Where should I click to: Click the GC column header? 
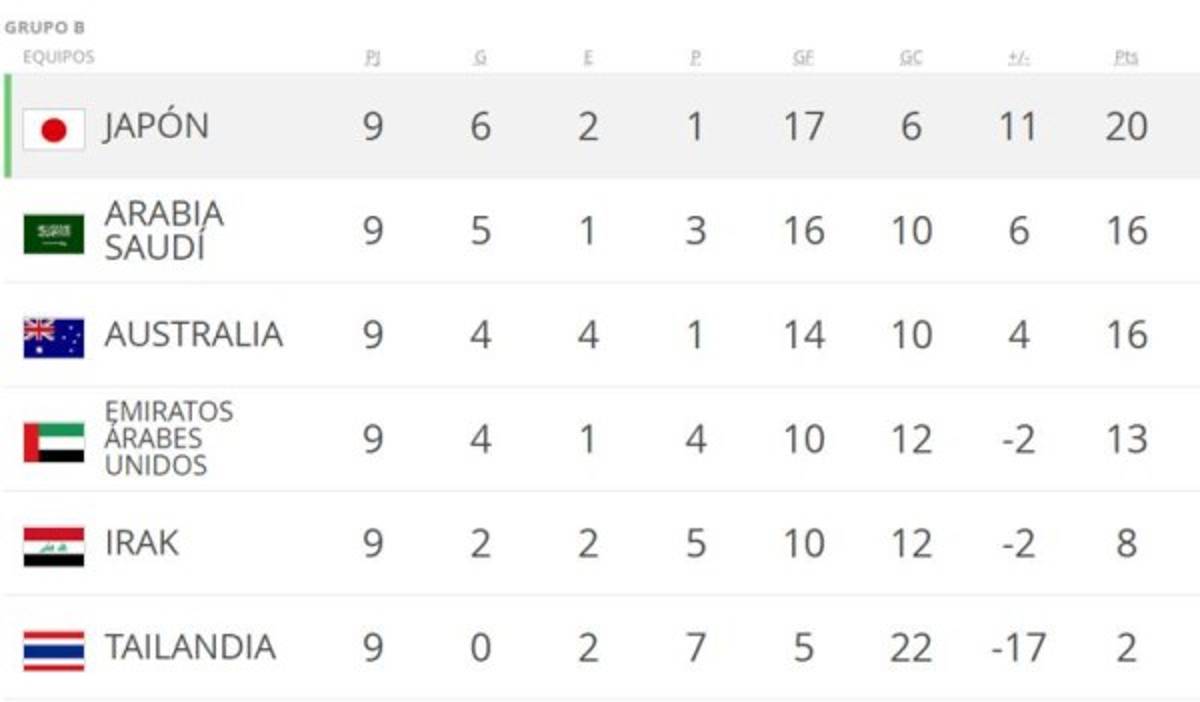click(x=910, y=58)
